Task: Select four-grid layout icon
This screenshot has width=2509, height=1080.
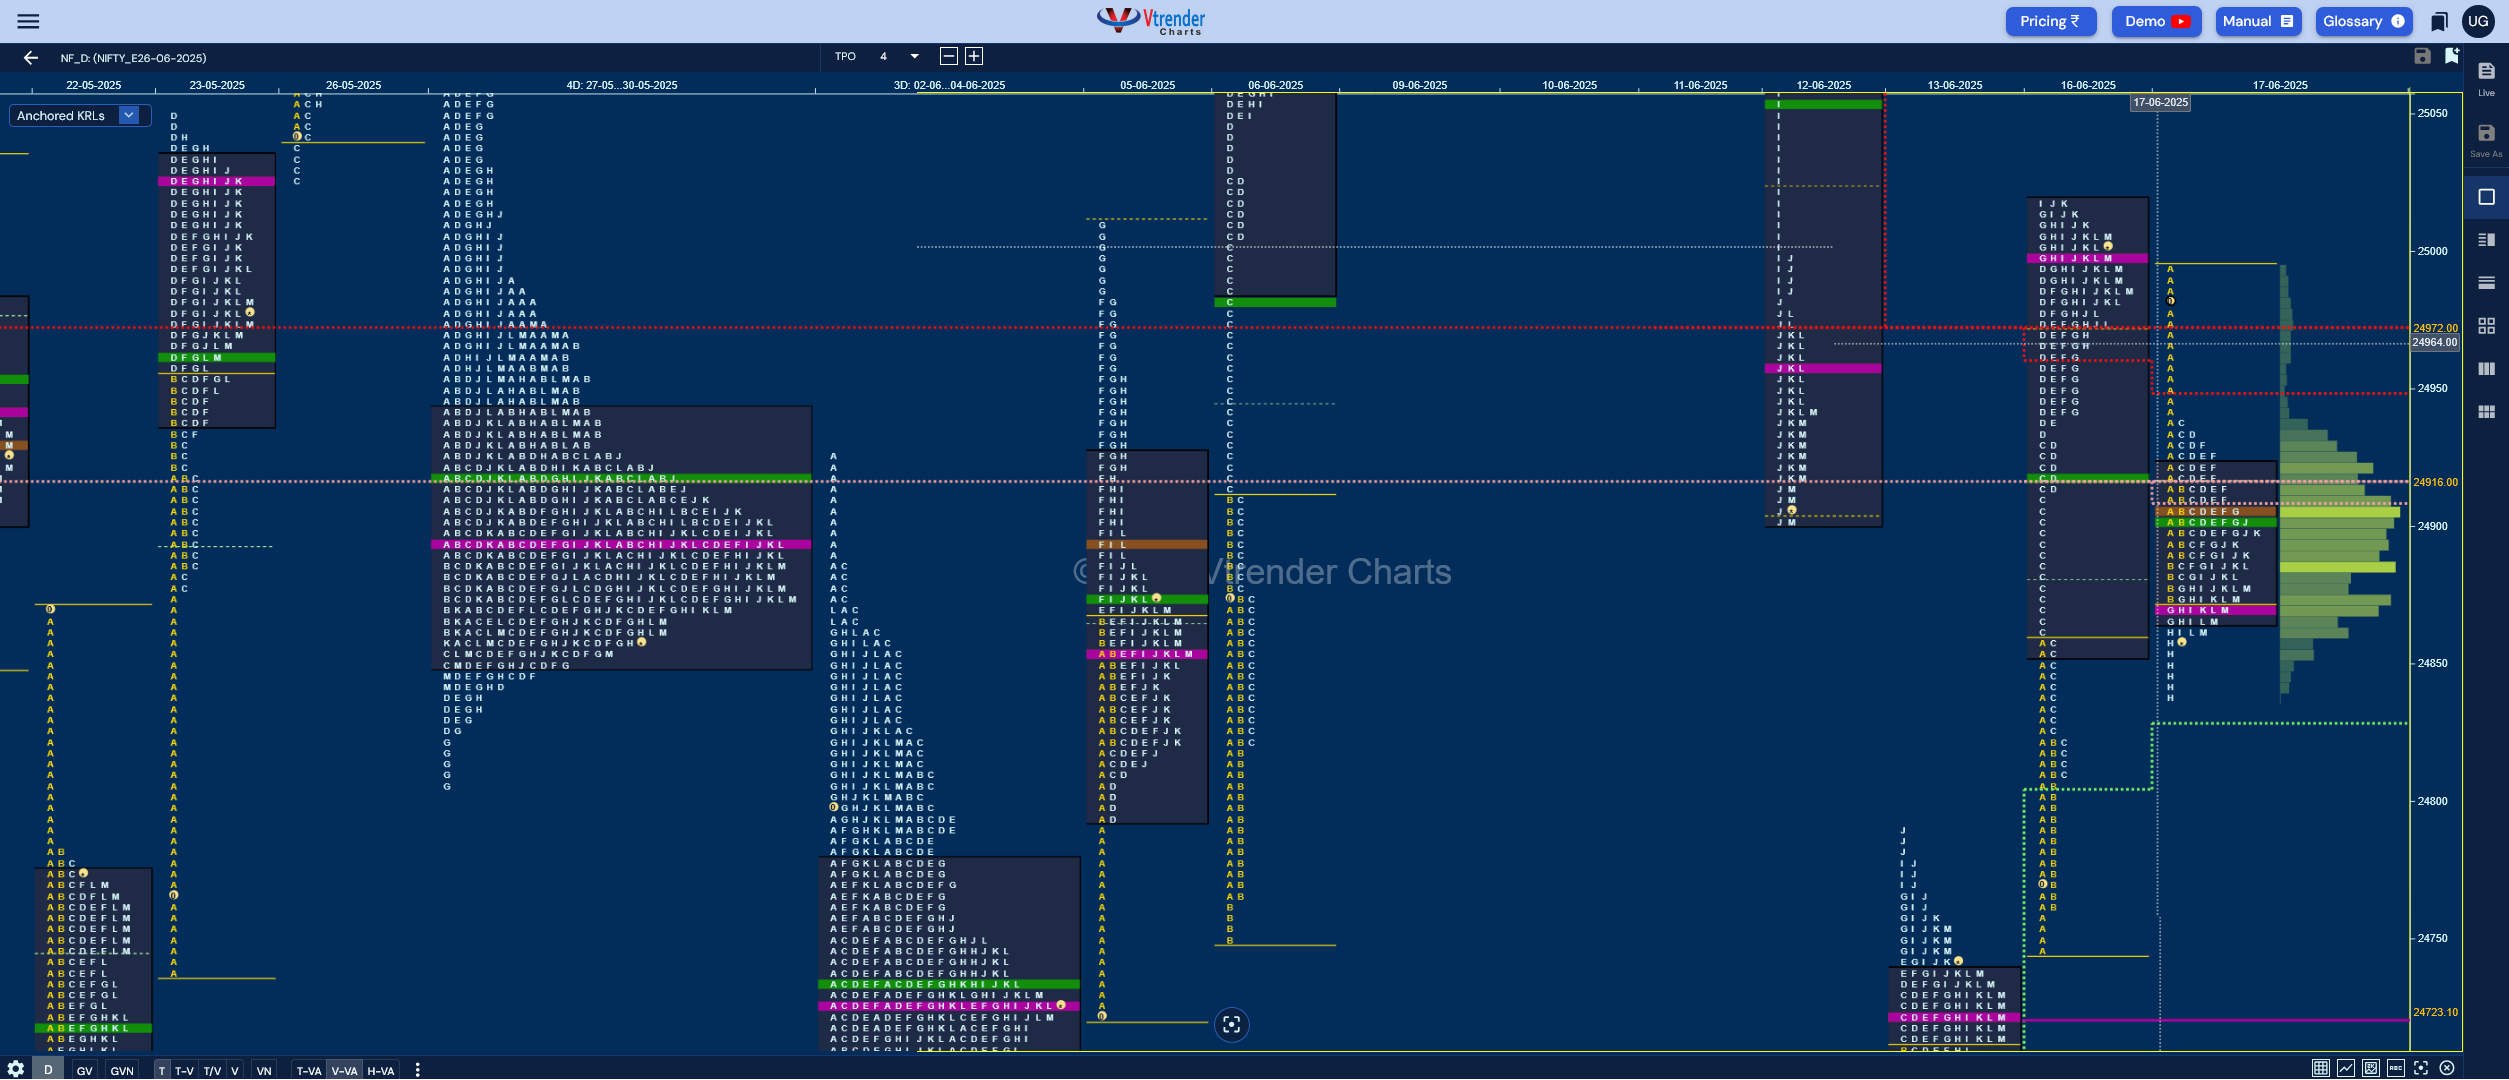Action: [2486, 326]
